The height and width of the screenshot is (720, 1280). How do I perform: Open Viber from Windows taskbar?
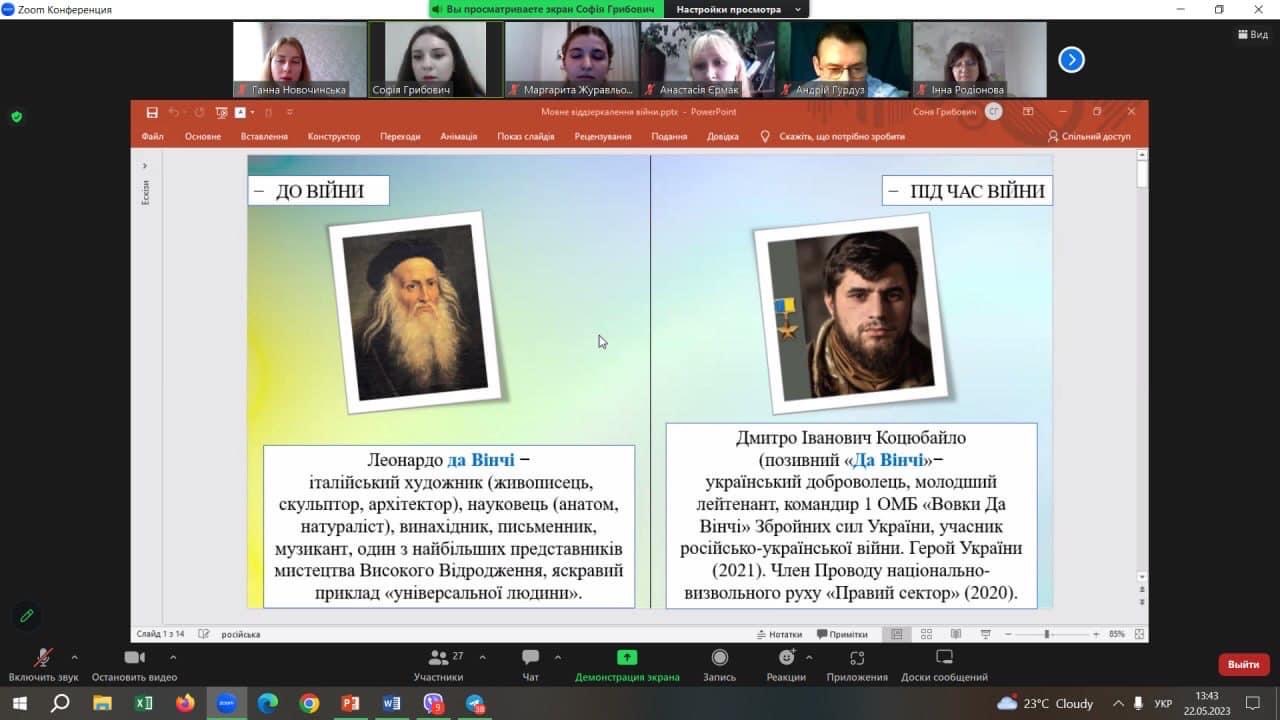tap(433, 703)
